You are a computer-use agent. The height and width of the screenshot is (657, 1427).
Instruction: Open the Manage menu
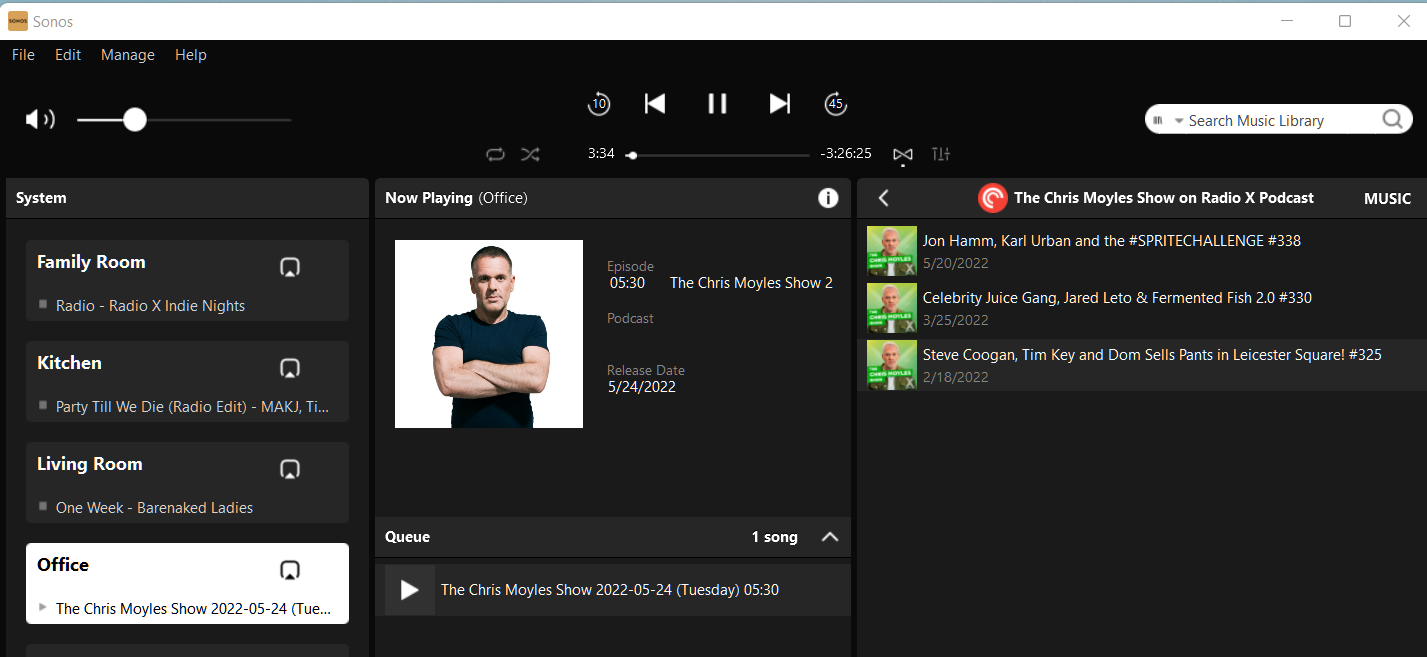(128, 55)
